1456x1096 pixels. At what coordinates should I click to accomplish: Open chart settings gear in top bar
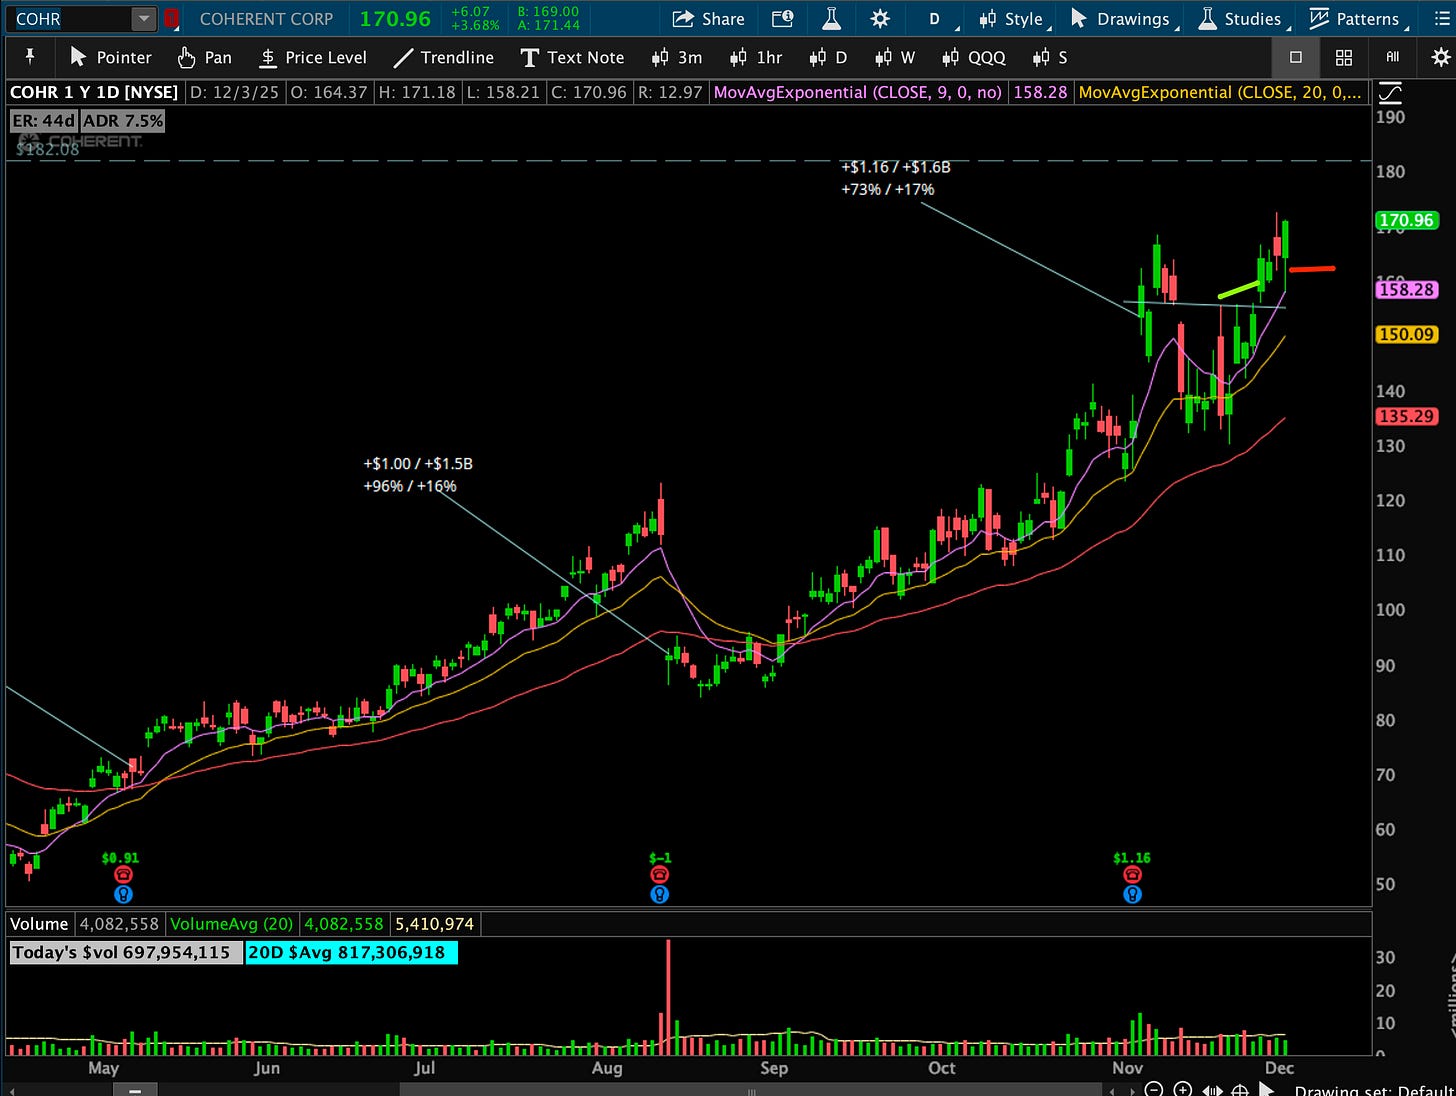coord(880,18)
